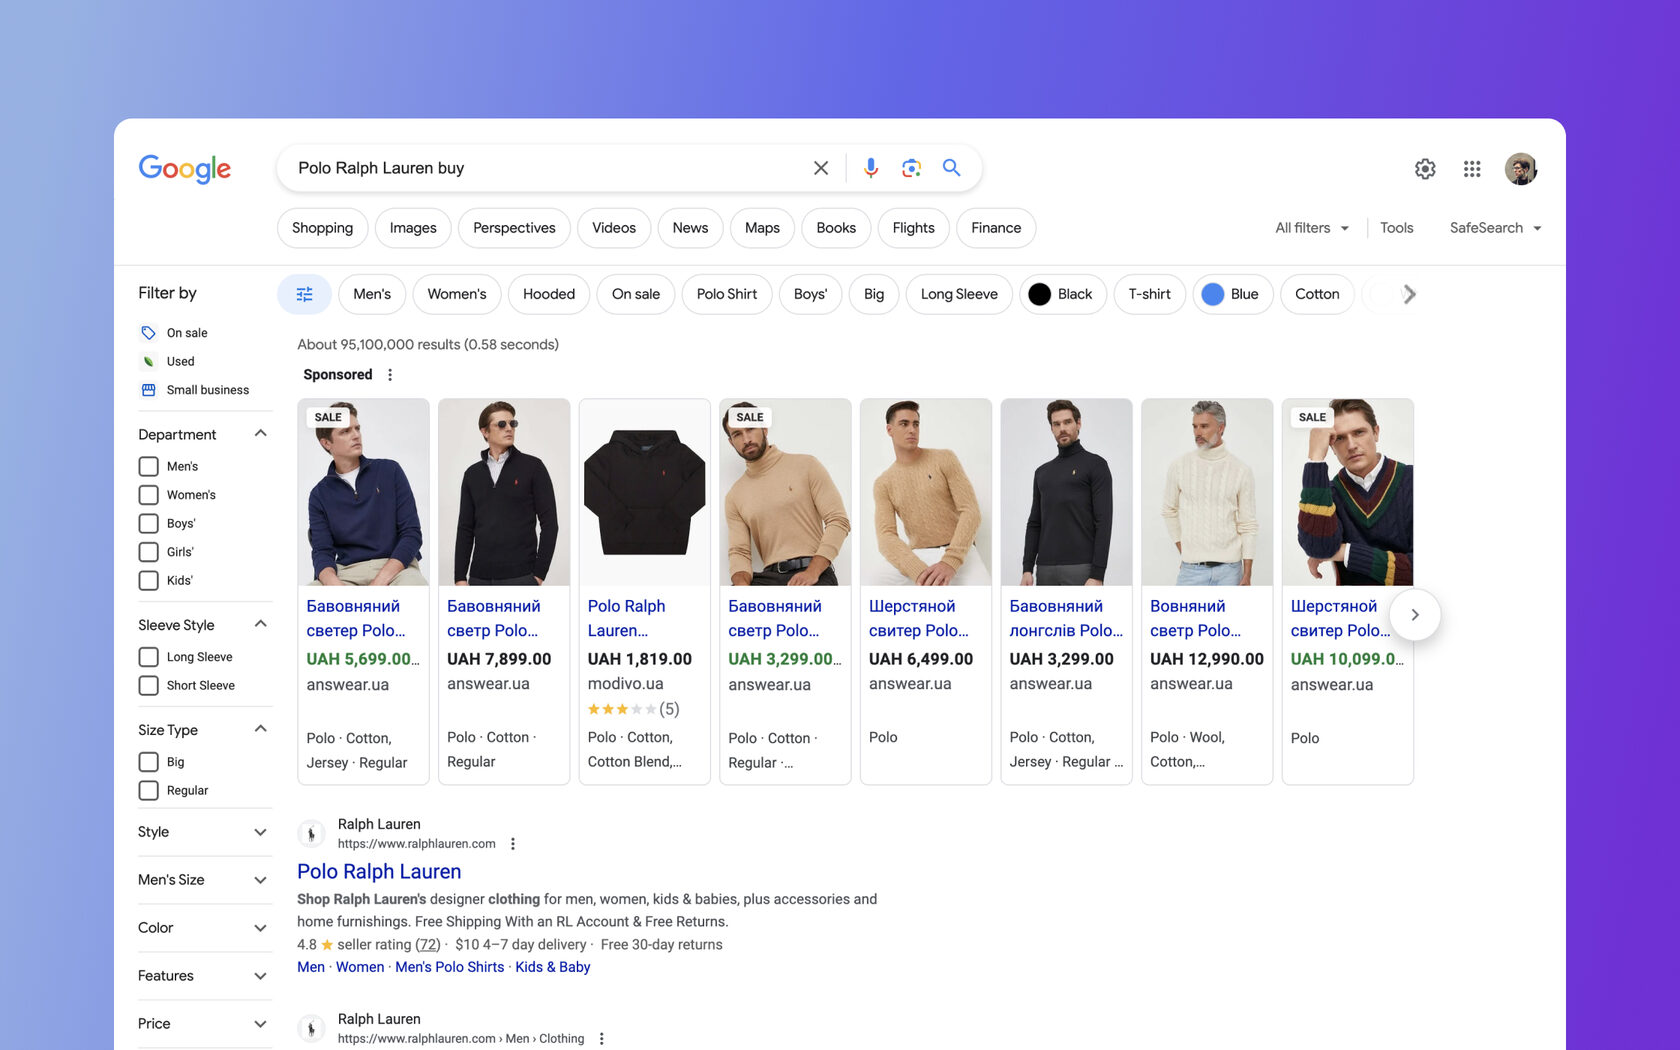
Task: Tick the Long Sleeve checkbox
Action: 148,657
